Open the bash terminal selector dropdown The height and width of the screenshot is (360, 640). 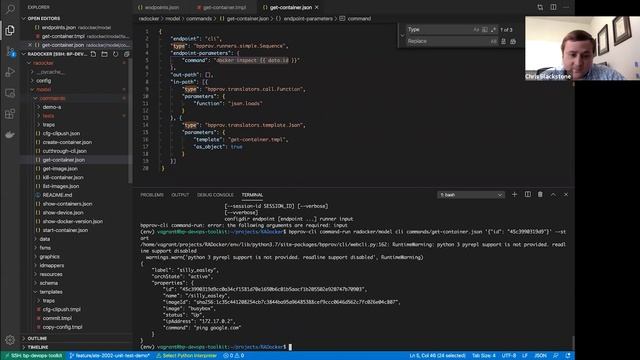point(471,195)
